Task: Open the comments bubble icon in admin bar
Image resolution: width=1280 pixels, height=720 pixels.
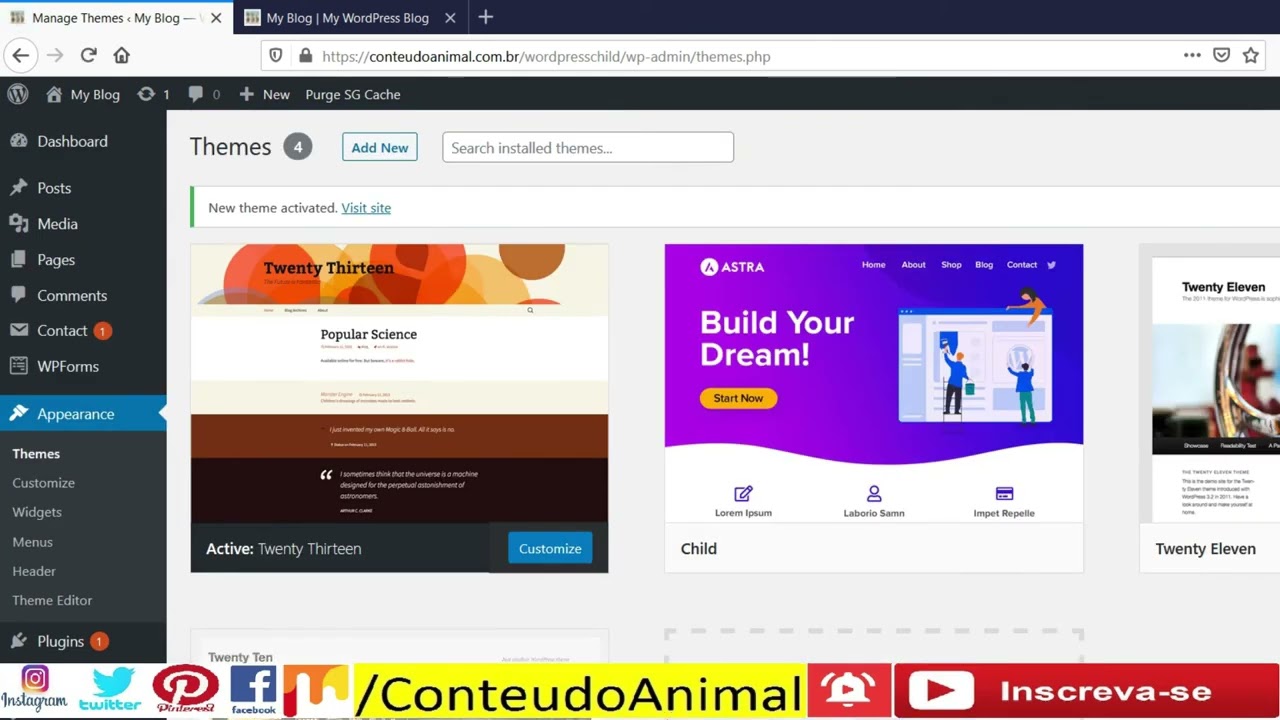Action: 196,94
